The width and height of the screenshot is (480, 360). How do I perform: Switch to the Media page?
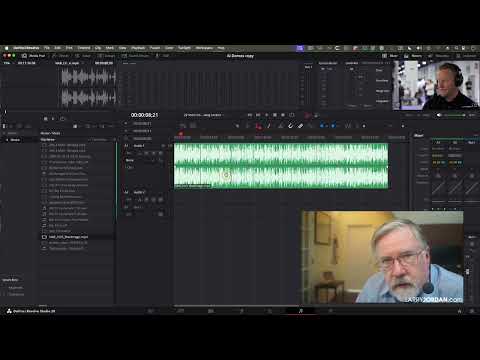coord(151,311)
